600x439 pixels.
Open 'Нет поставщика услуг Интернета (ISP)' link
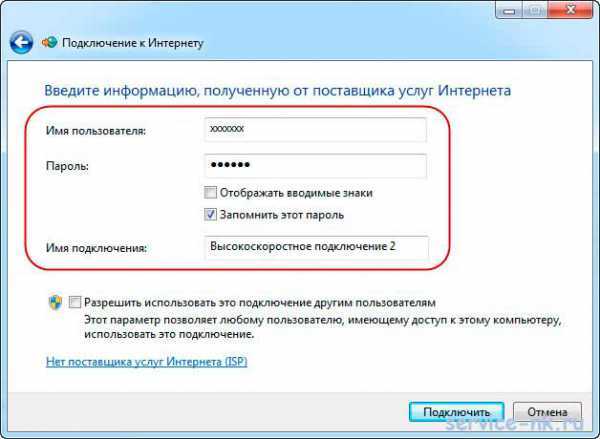[x=147, y=362]
